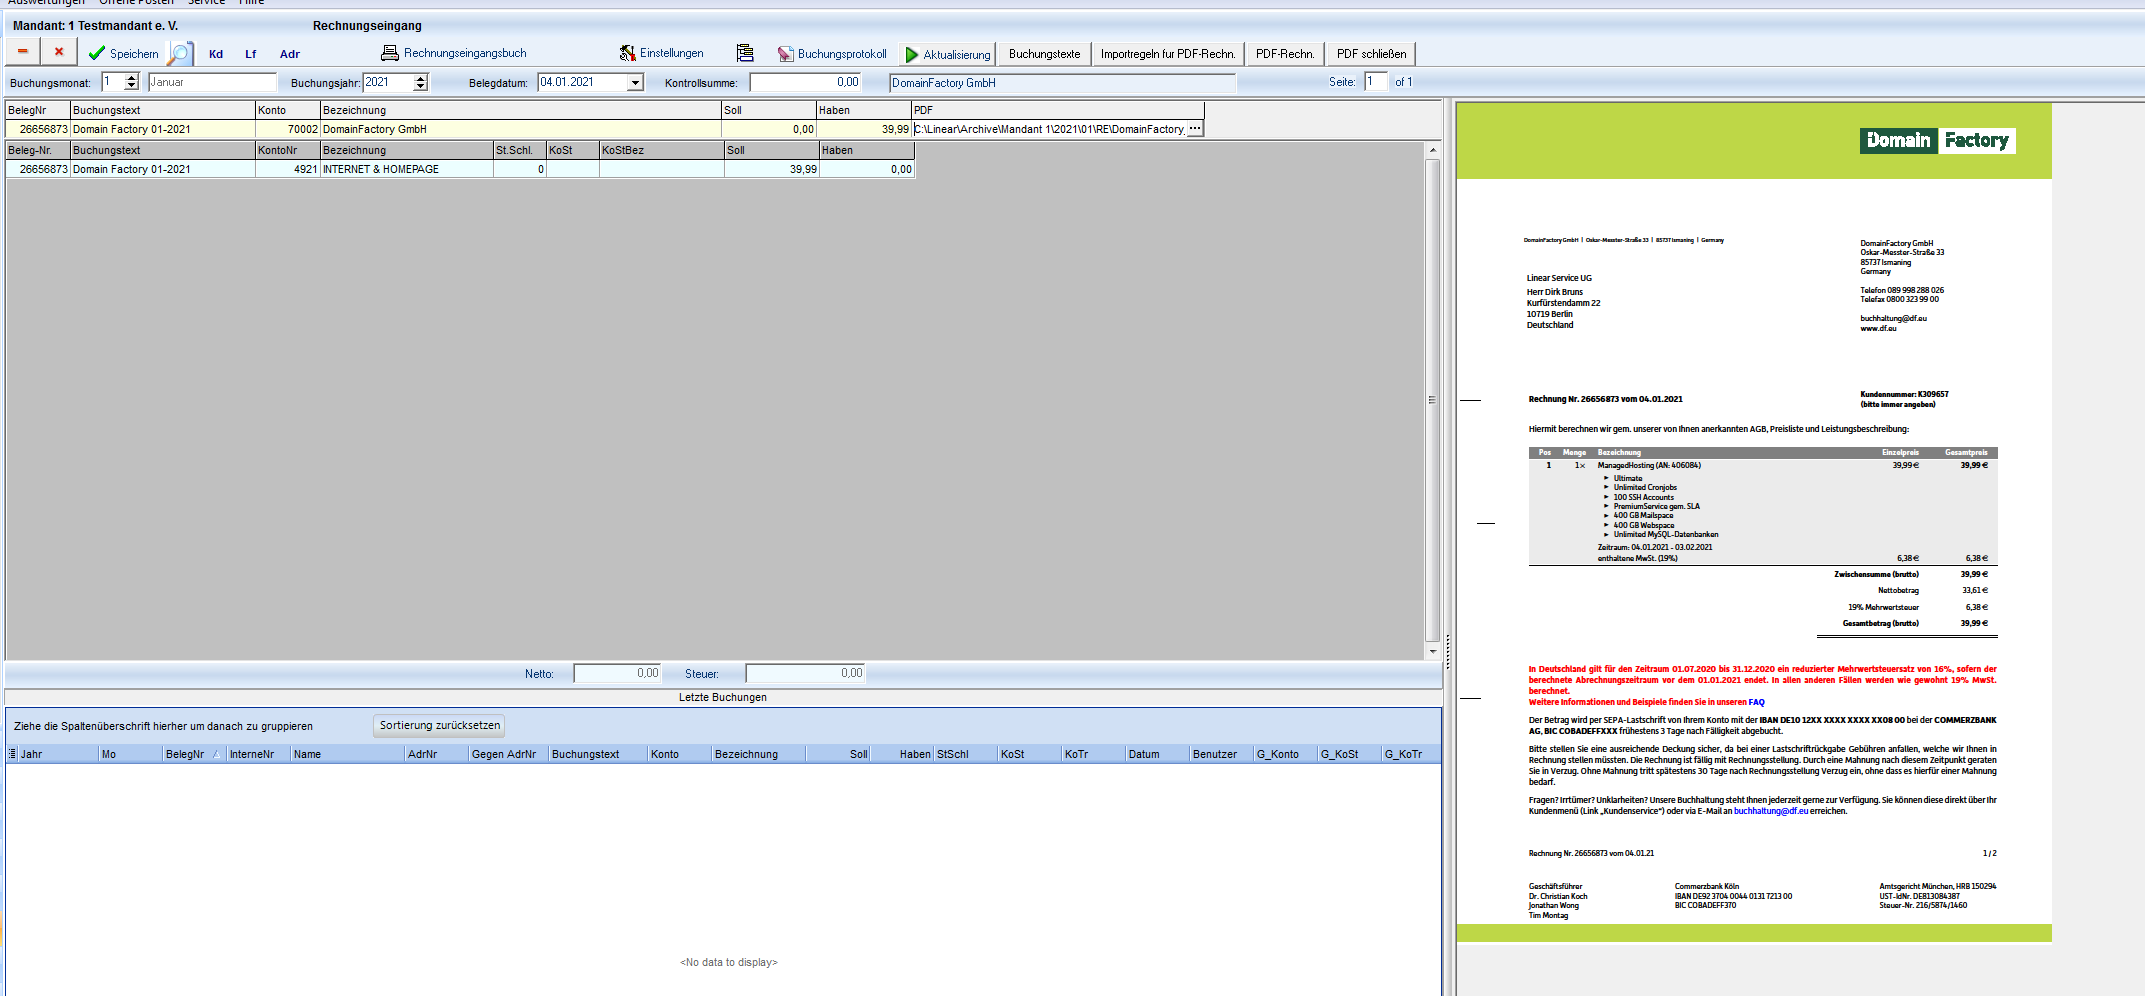
Task: Open the Service menu
Action: coord(206,3)
